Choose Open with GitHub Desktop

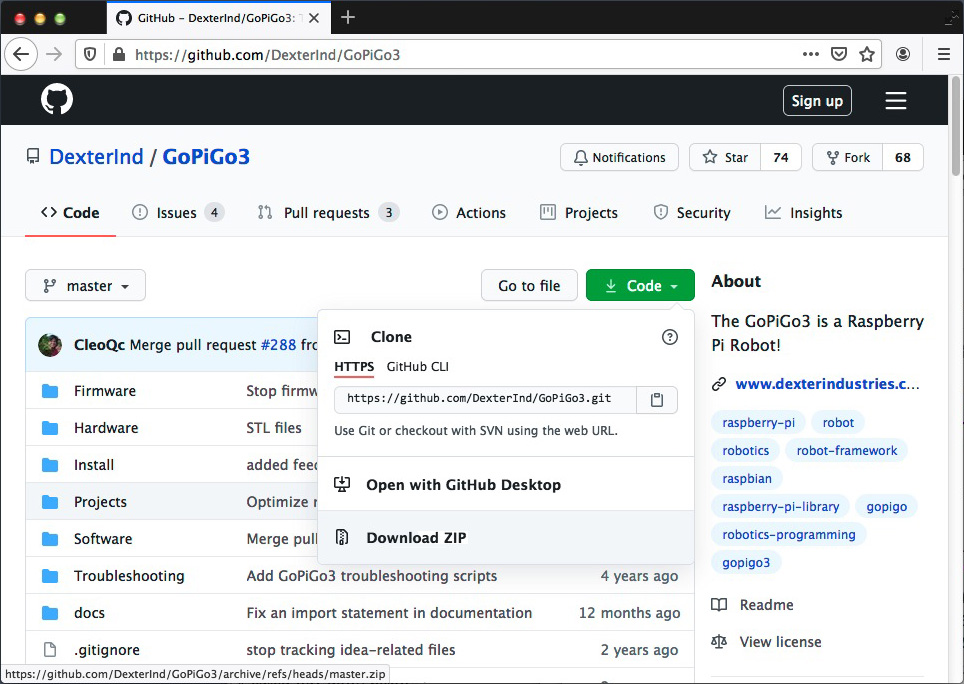click(463, 485)
